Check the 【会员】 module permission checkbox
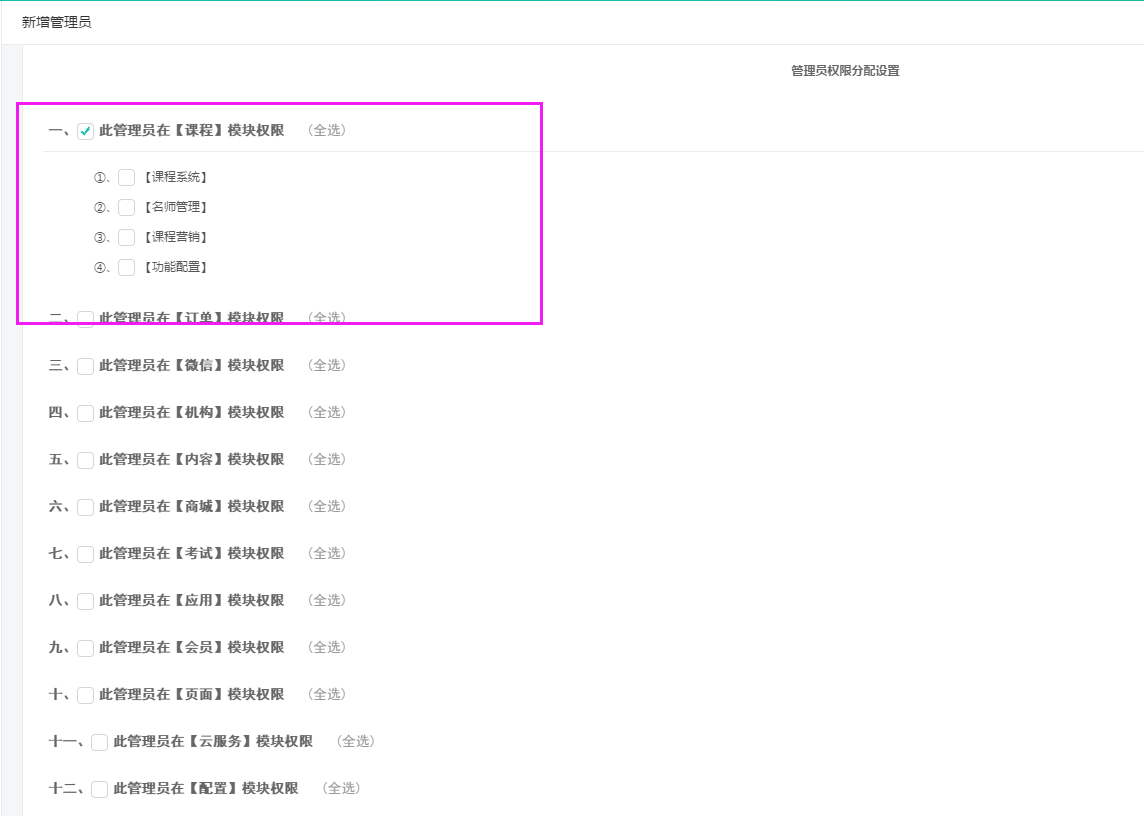 (x=86, y=648)
